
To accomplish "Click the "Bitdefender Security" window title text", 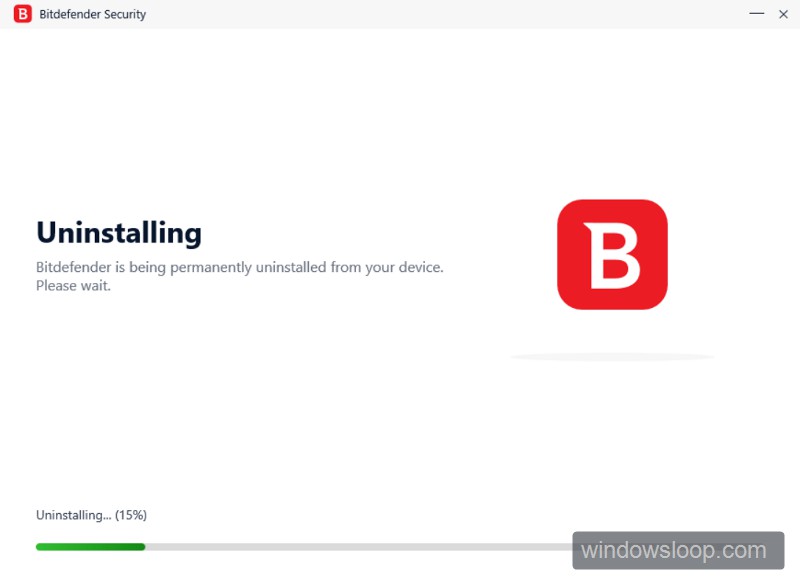I will (93, 15).
